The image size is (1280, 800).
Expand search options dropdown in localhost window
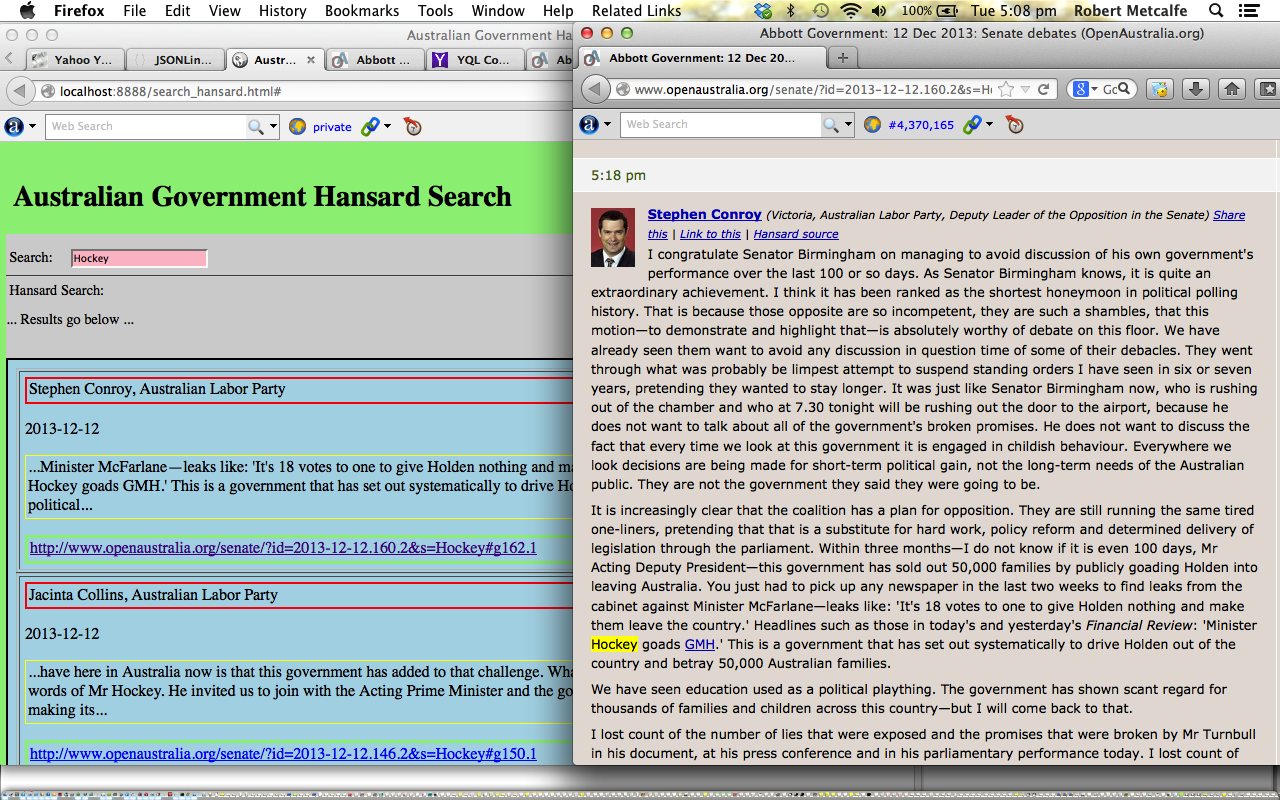tap(273, 127)
